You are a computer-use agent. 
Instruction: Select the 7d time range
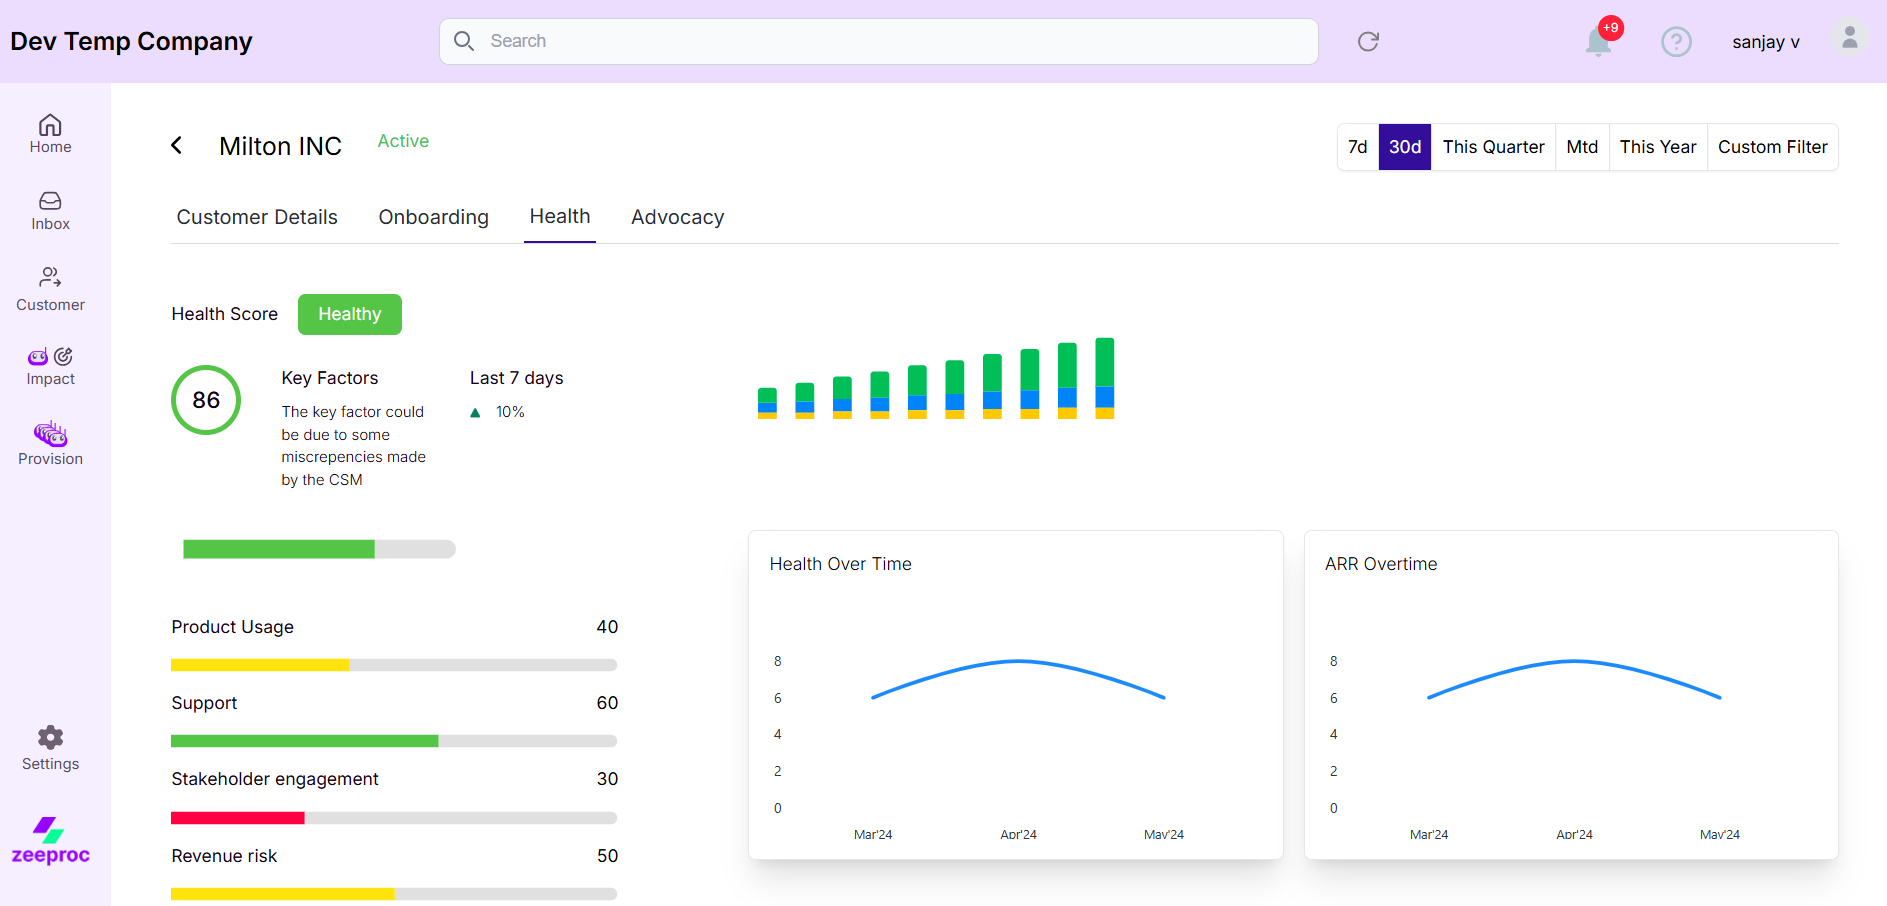(x=1357, y=147)
